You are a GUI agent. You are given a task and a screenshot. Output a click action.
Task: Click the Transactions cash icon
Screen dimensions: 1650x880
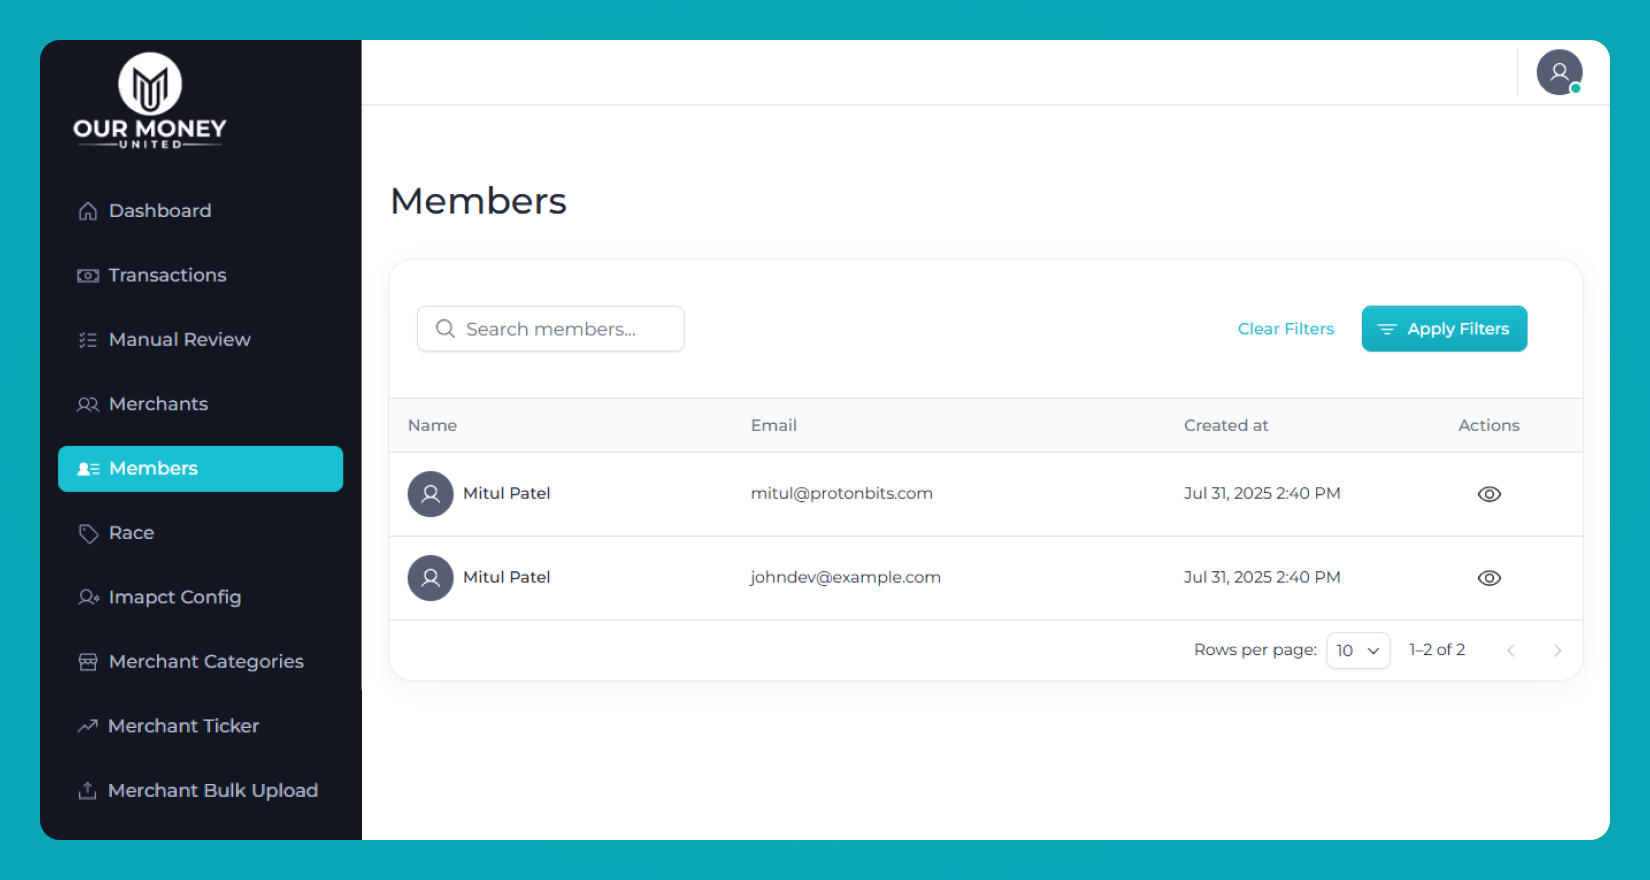pos(88,276)
